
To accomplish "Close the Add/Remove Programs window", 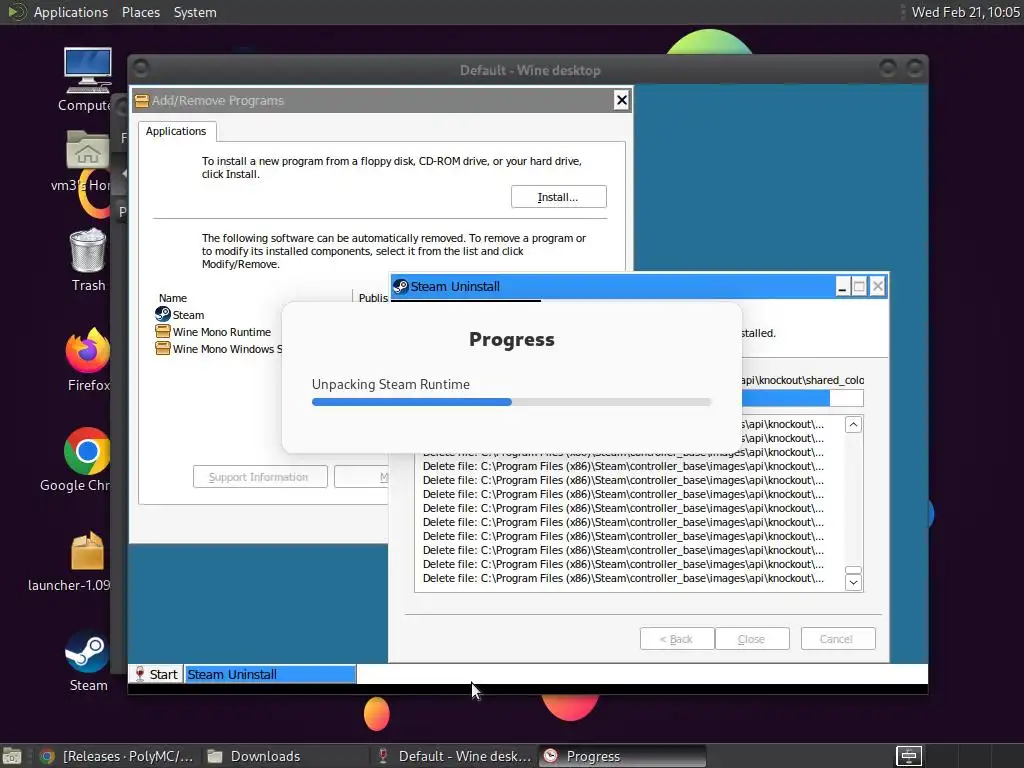I will coord(621,100).
